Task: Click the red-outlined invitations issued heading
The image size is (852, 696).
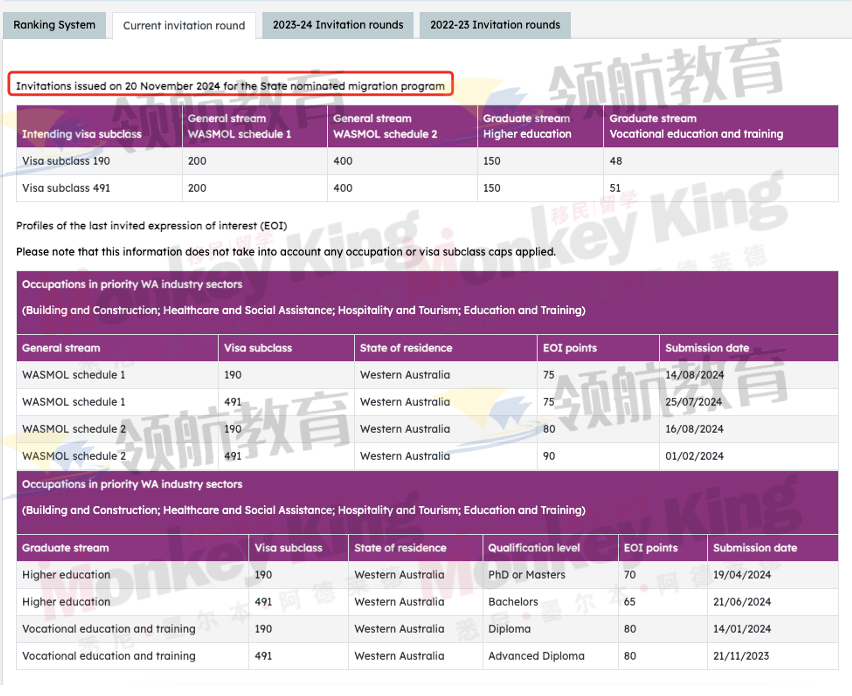Action: [x=231, y=86]
